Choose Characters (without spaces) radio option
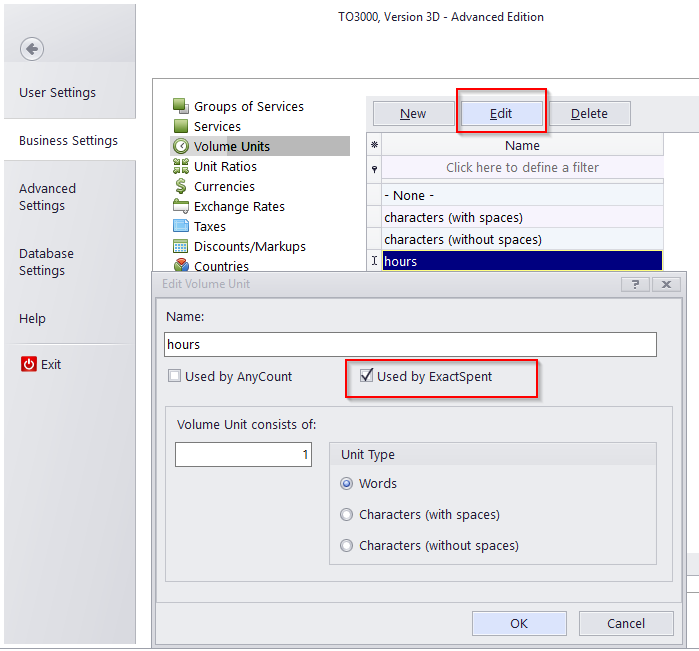 (x=347, y=546)
